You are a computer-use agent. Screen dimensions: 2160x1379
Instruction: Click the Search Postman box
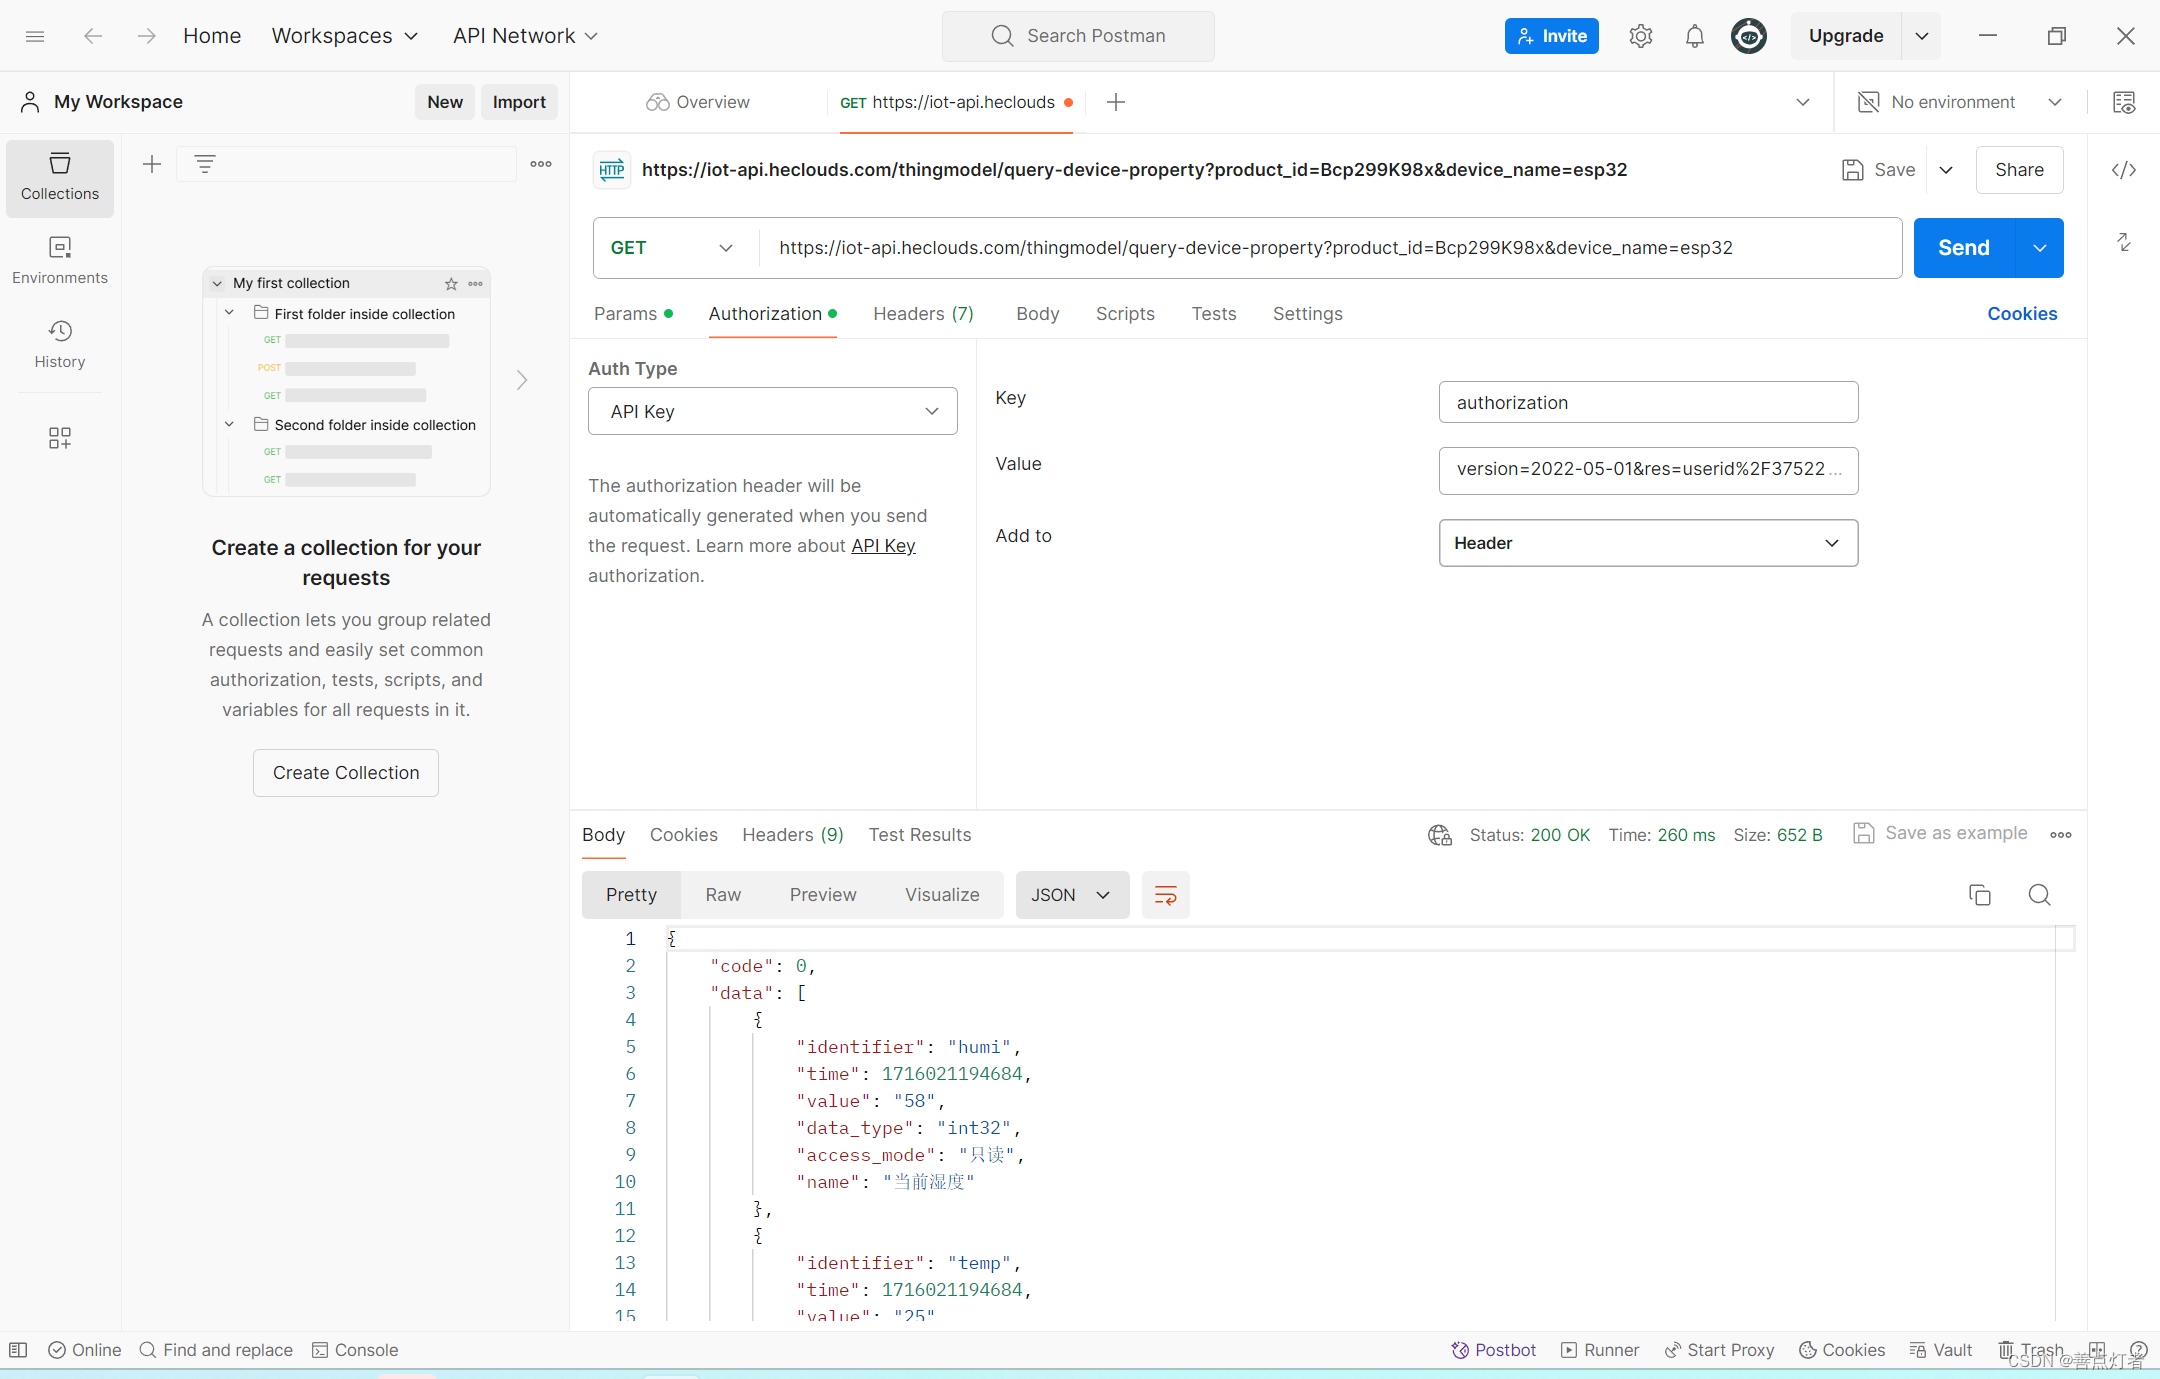(1078, 36)
